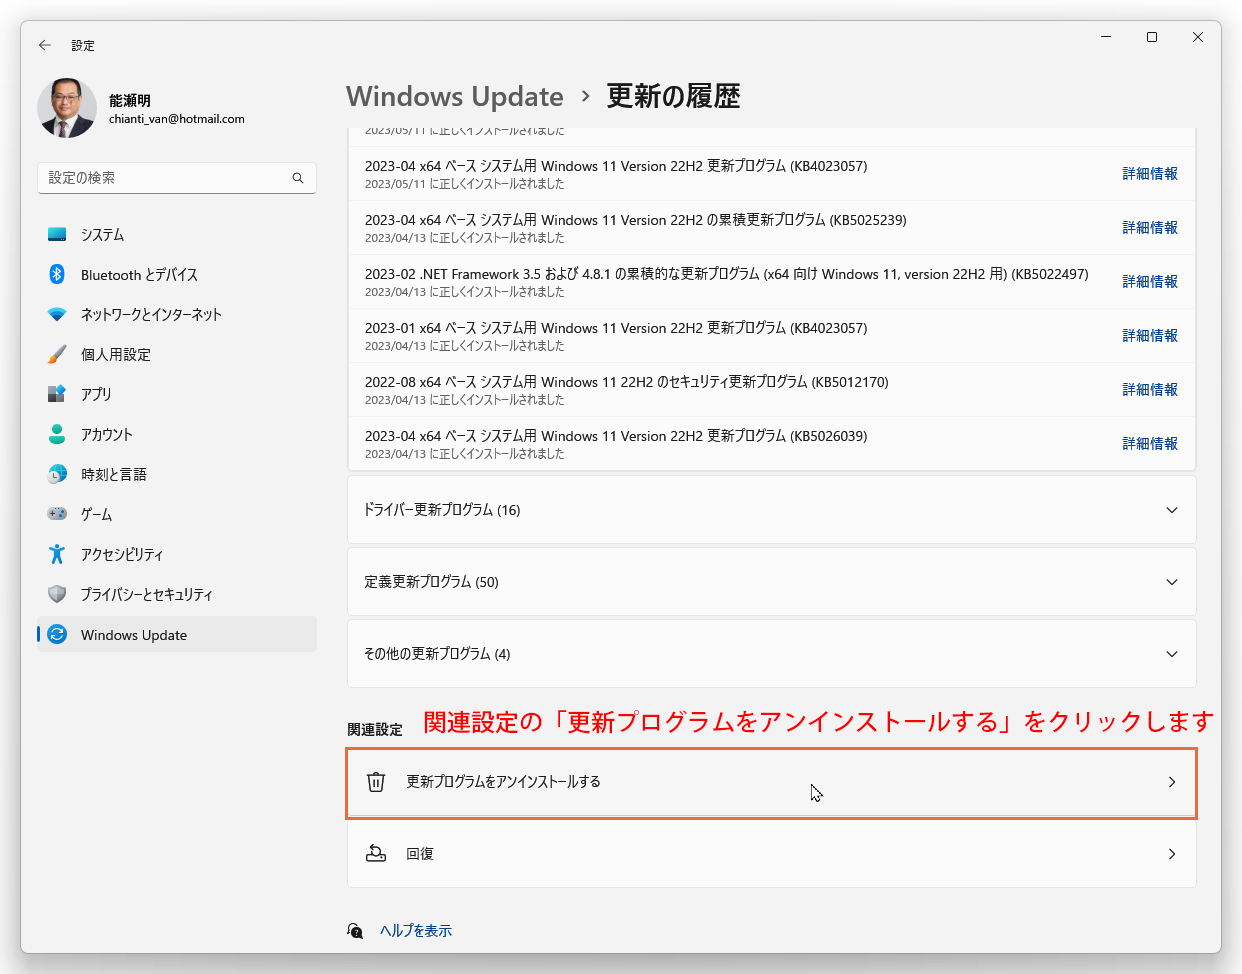Image resolution: width=1242 pixels, height=974 pixels.
Task: Open 詳細情報 for KB4023057 2023-01 update
Action: click(x=1150, y=336)
